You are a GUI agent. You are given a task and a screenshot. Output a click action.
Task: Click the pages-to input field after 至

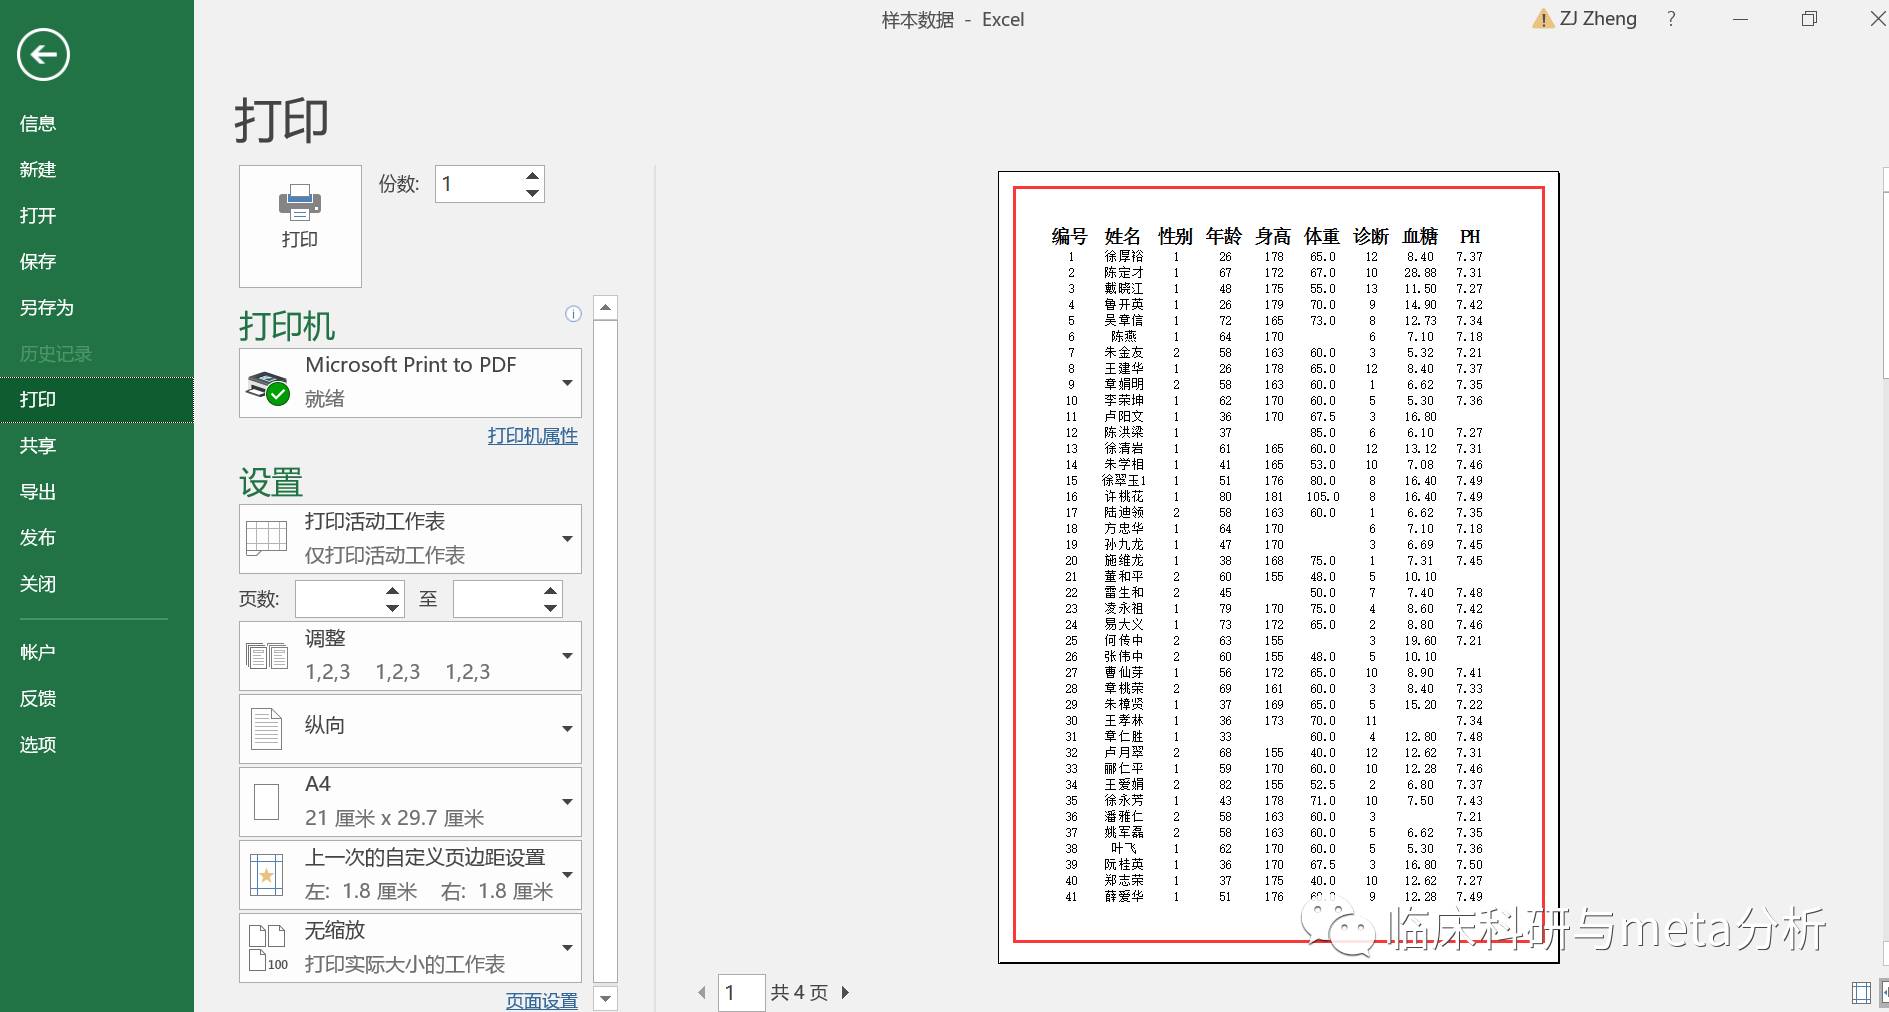[497, 599]
